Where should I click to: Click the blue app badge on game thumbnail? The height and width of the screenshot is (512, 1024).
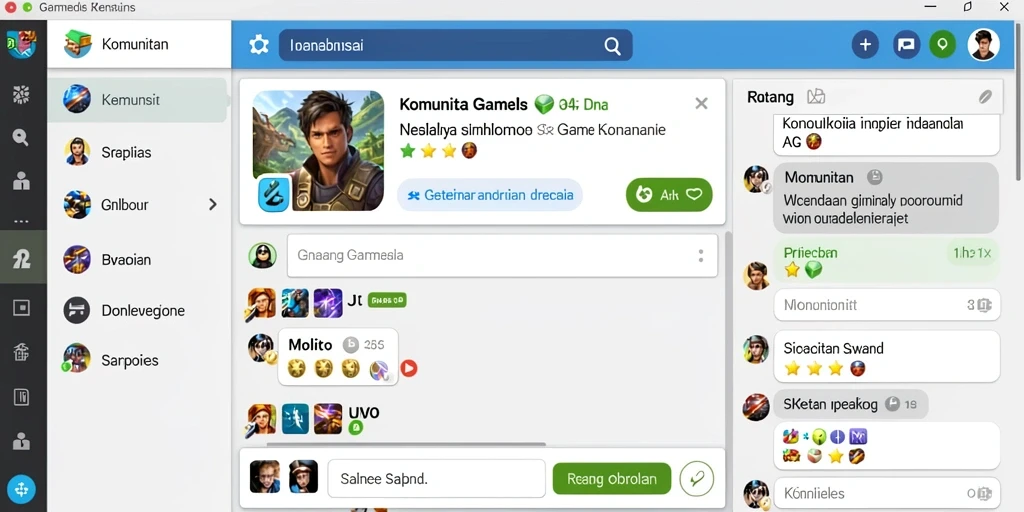pos(274,194)
